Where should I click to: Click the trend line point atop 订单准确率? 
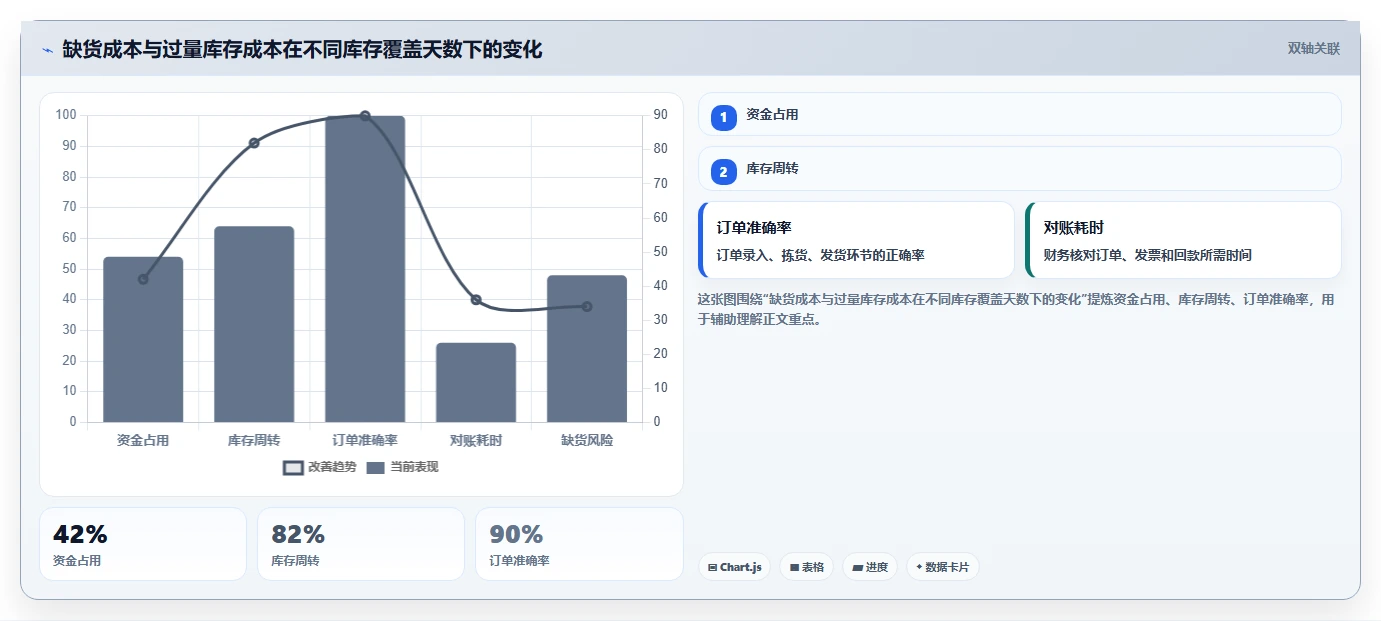pyautogui.click(x=365, y=116)
